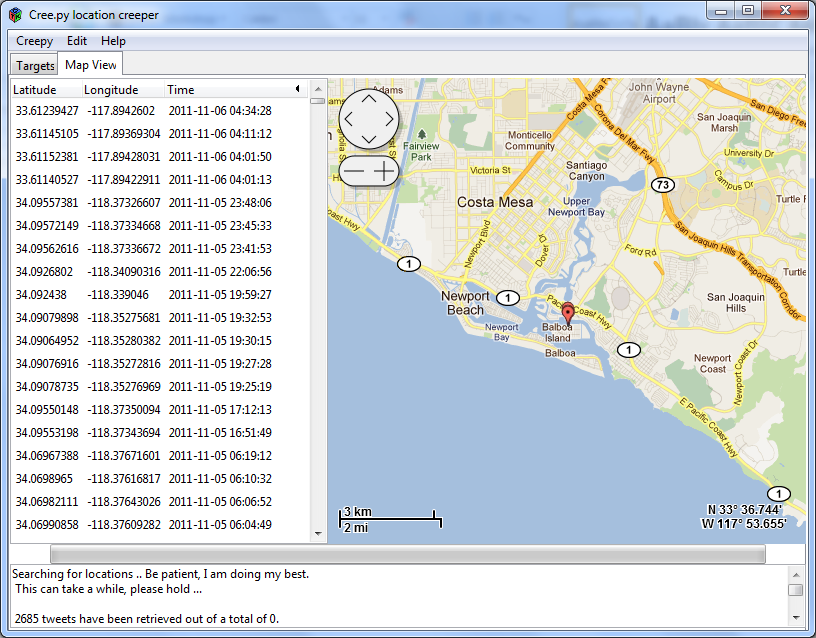Select longitude cell -118.35280382
Image resolution: width=816 pixels, height=638 pixels.
pos(124,340)
